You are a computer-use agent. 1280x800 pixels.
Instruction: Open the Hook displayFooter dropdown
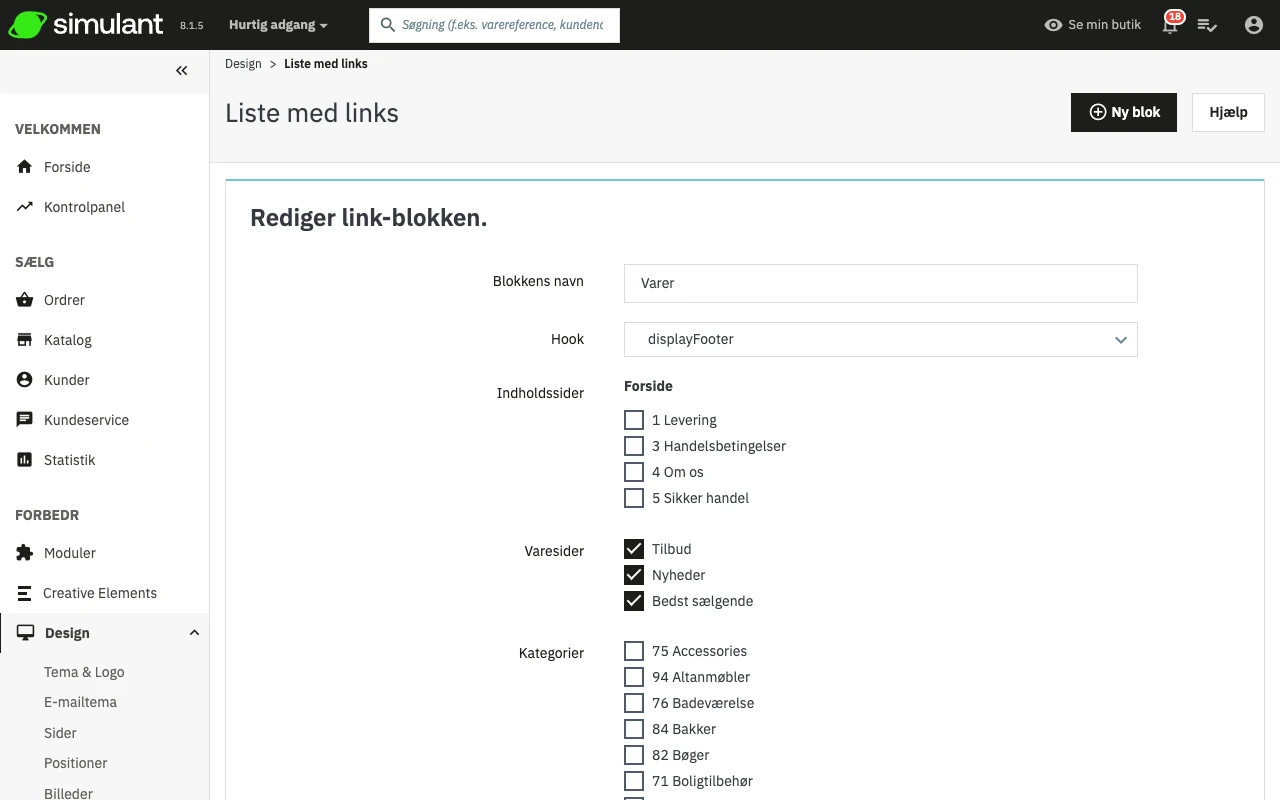click(880, 340)
